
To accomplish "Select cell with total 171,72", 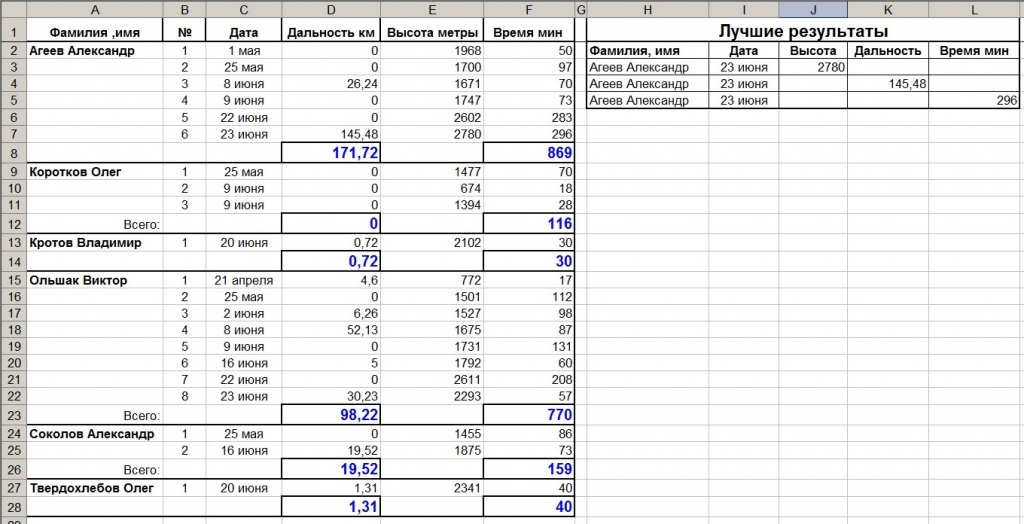I will 331,153.
